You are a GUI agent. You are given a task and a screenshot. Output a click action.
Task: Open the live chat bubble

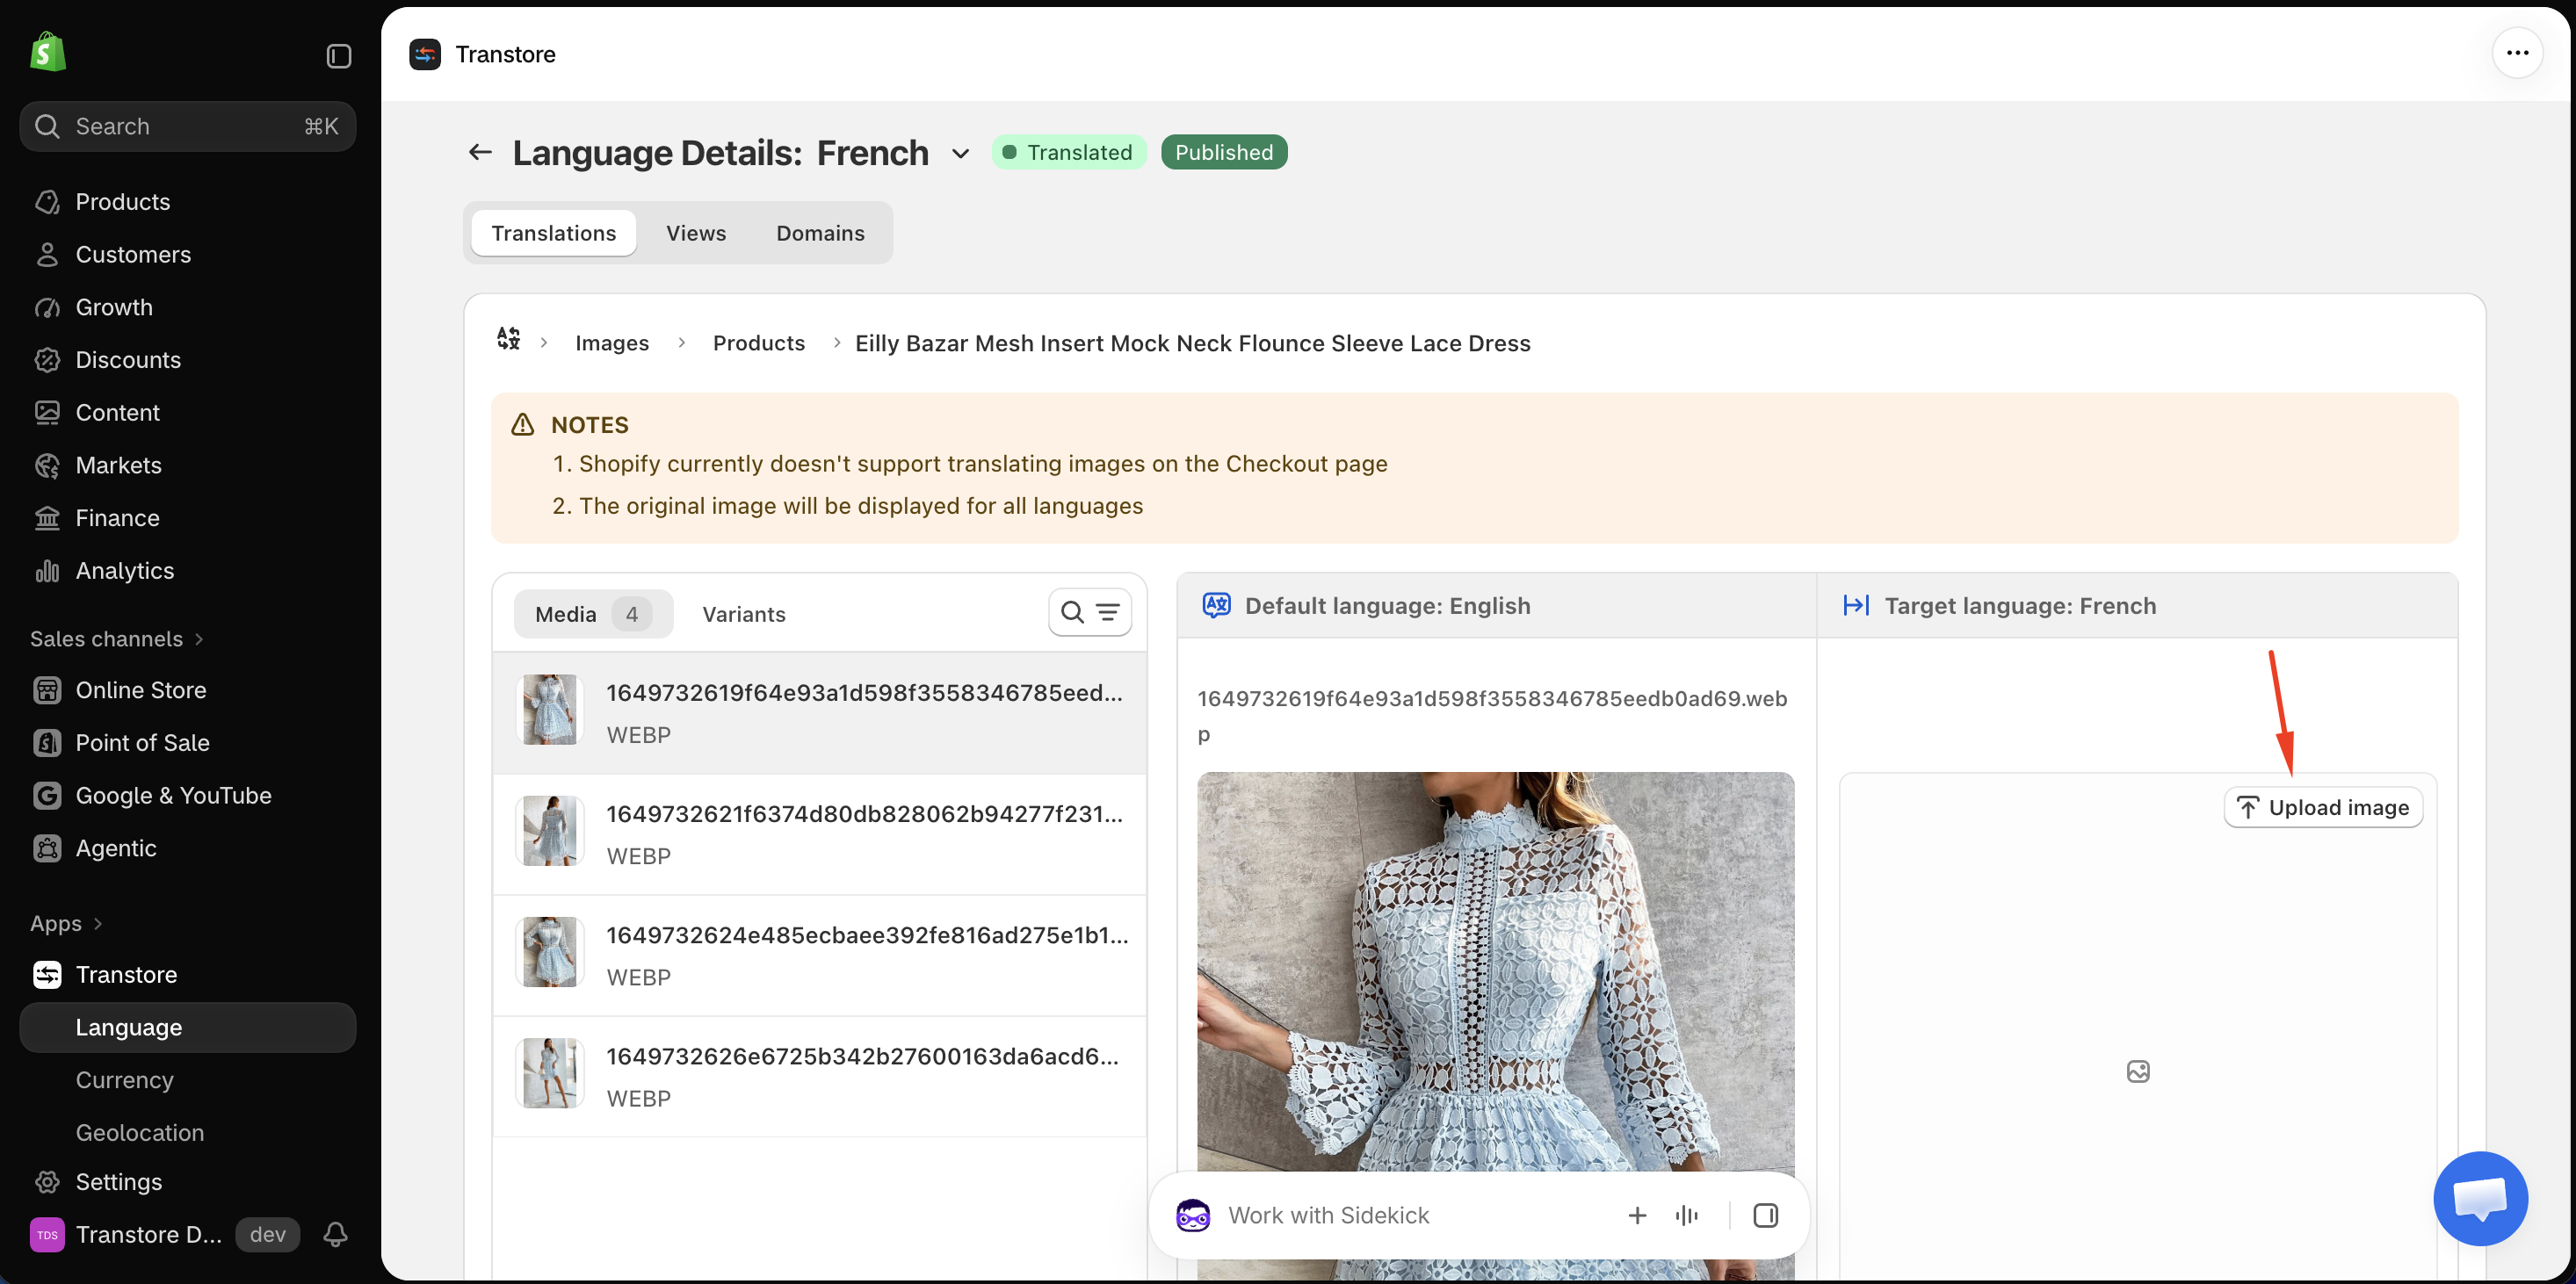pos(2480,1198)
